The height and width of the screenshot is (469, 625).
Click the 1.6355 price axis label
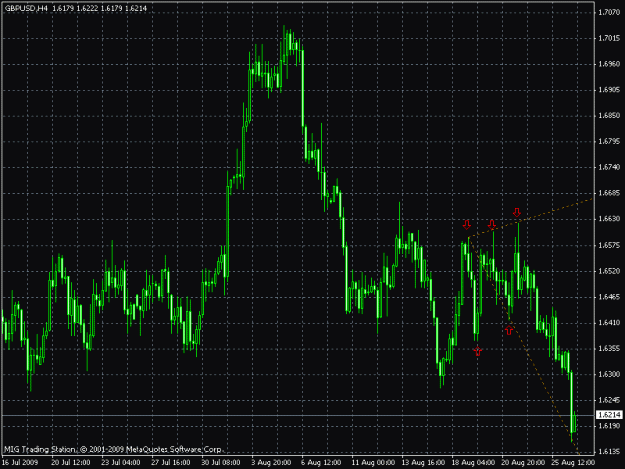[x=609, y=348]
